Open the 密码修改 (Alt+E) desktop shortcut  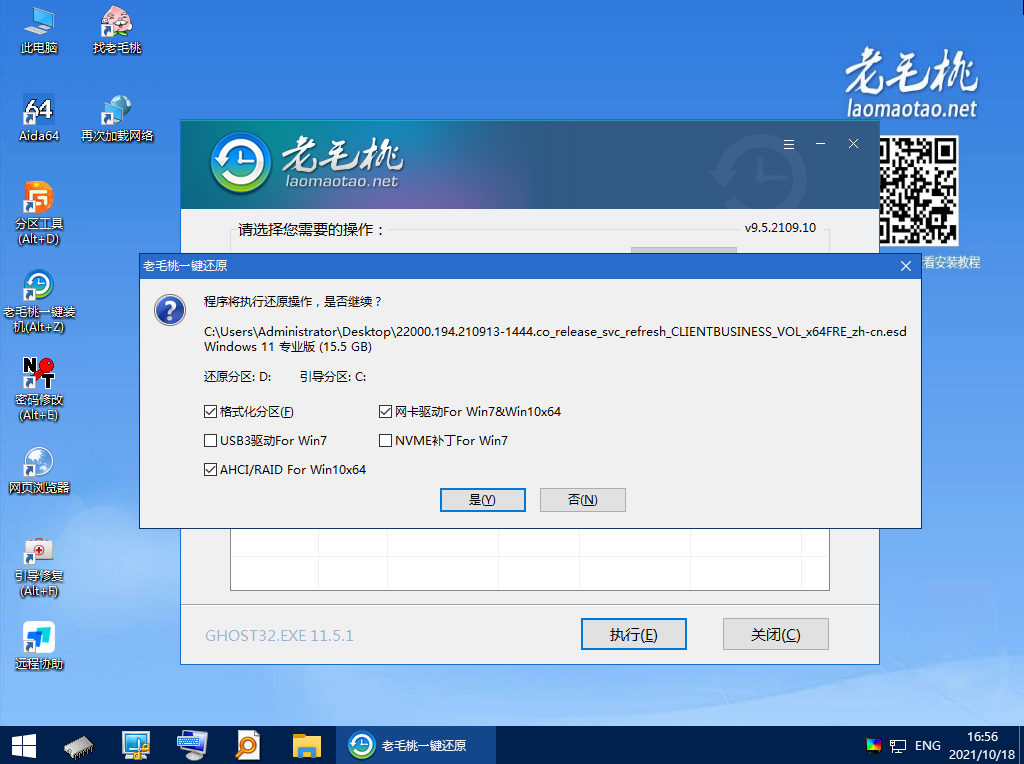tap(39, 390)
